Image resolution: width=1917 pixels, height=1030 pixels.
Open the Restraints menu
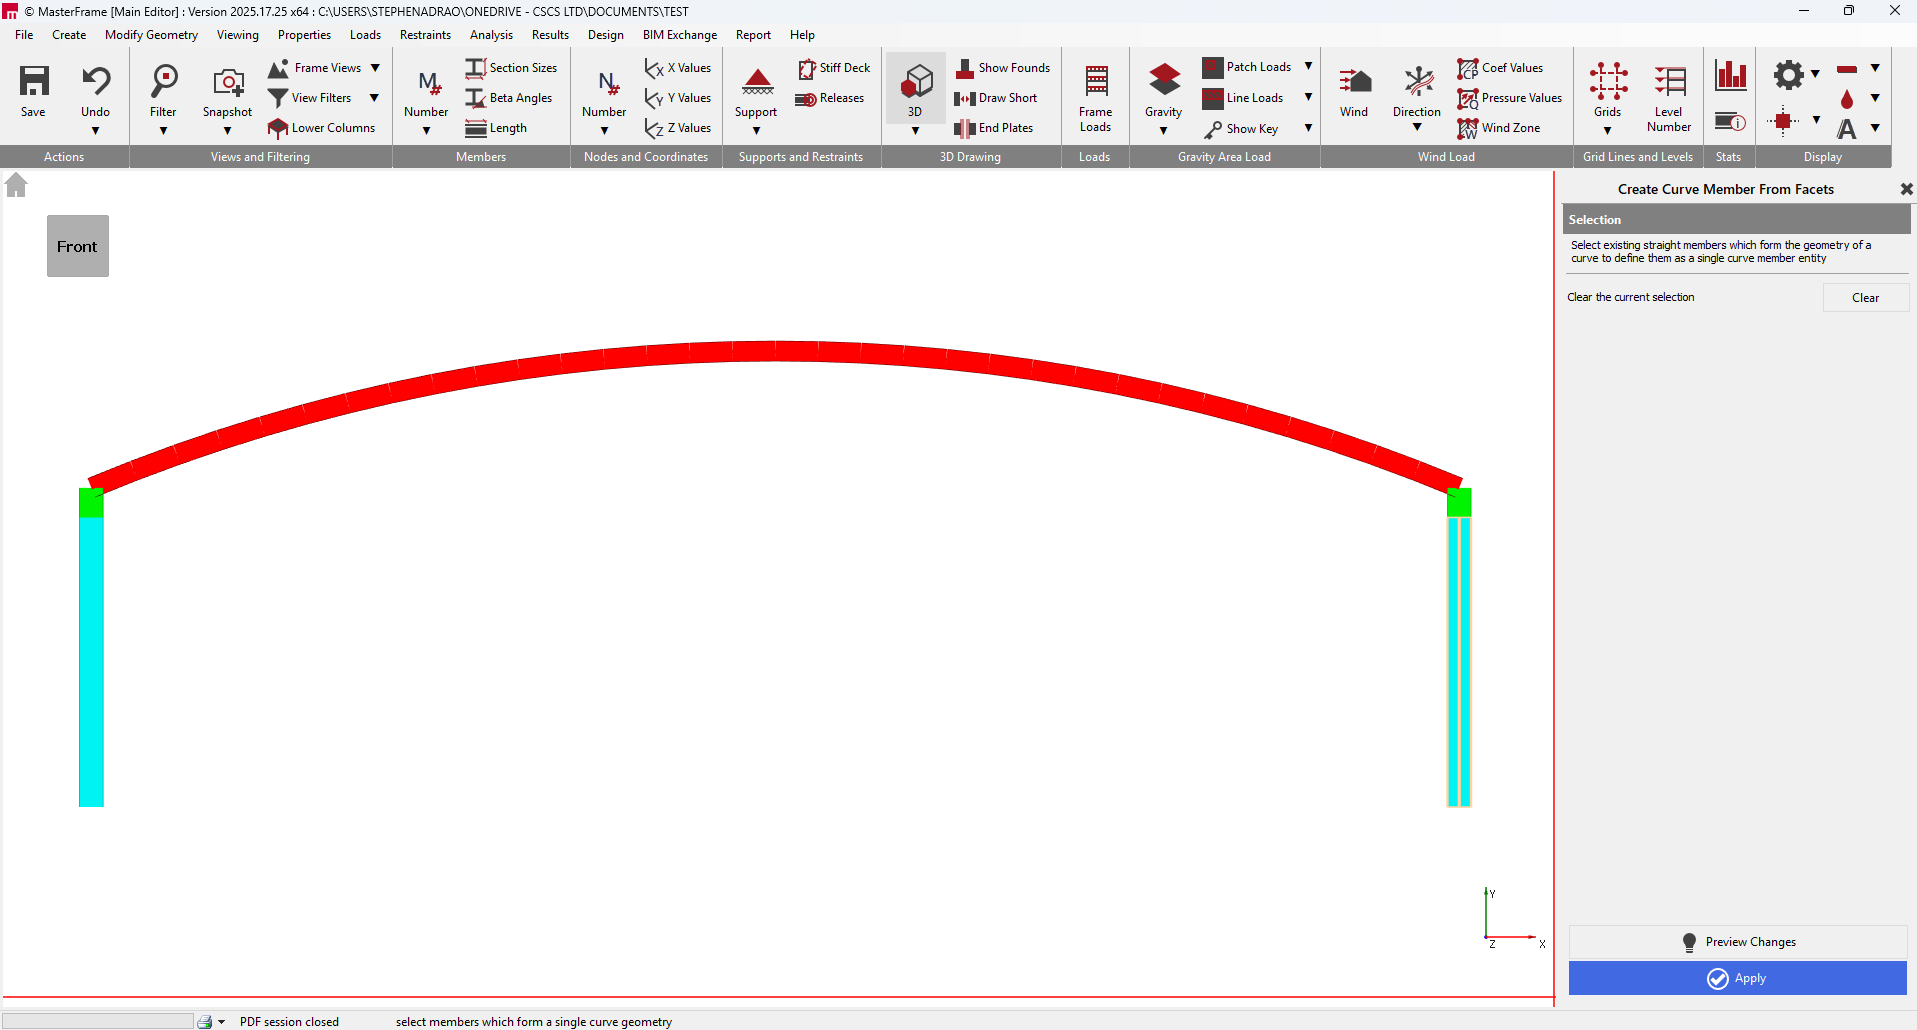pyautogui.click(x=425, y=35)
